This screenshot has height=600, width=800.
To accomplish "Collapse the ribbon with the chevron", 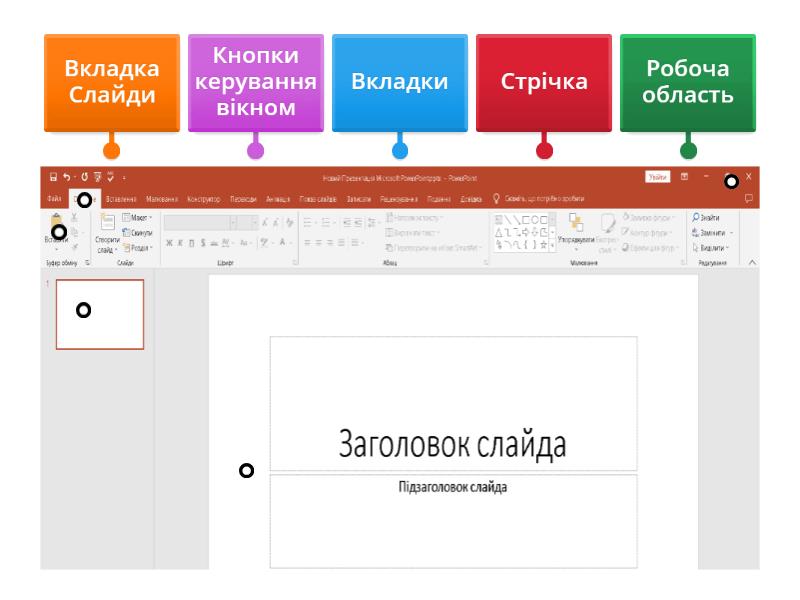I will (752, 261).
